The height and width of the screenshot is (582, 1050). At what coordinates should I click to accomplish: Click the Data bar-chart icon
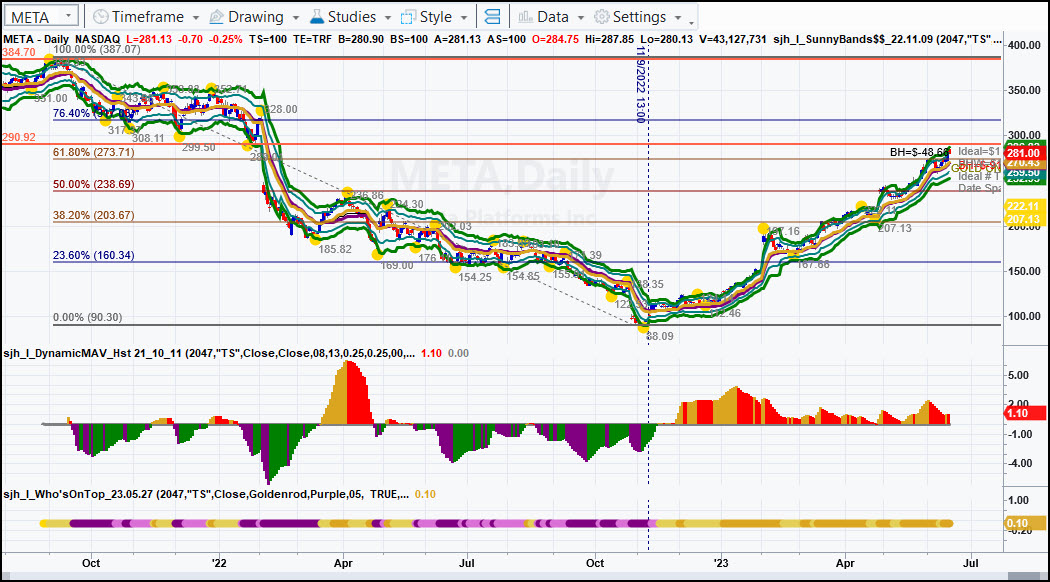click(x=526, y=17)
